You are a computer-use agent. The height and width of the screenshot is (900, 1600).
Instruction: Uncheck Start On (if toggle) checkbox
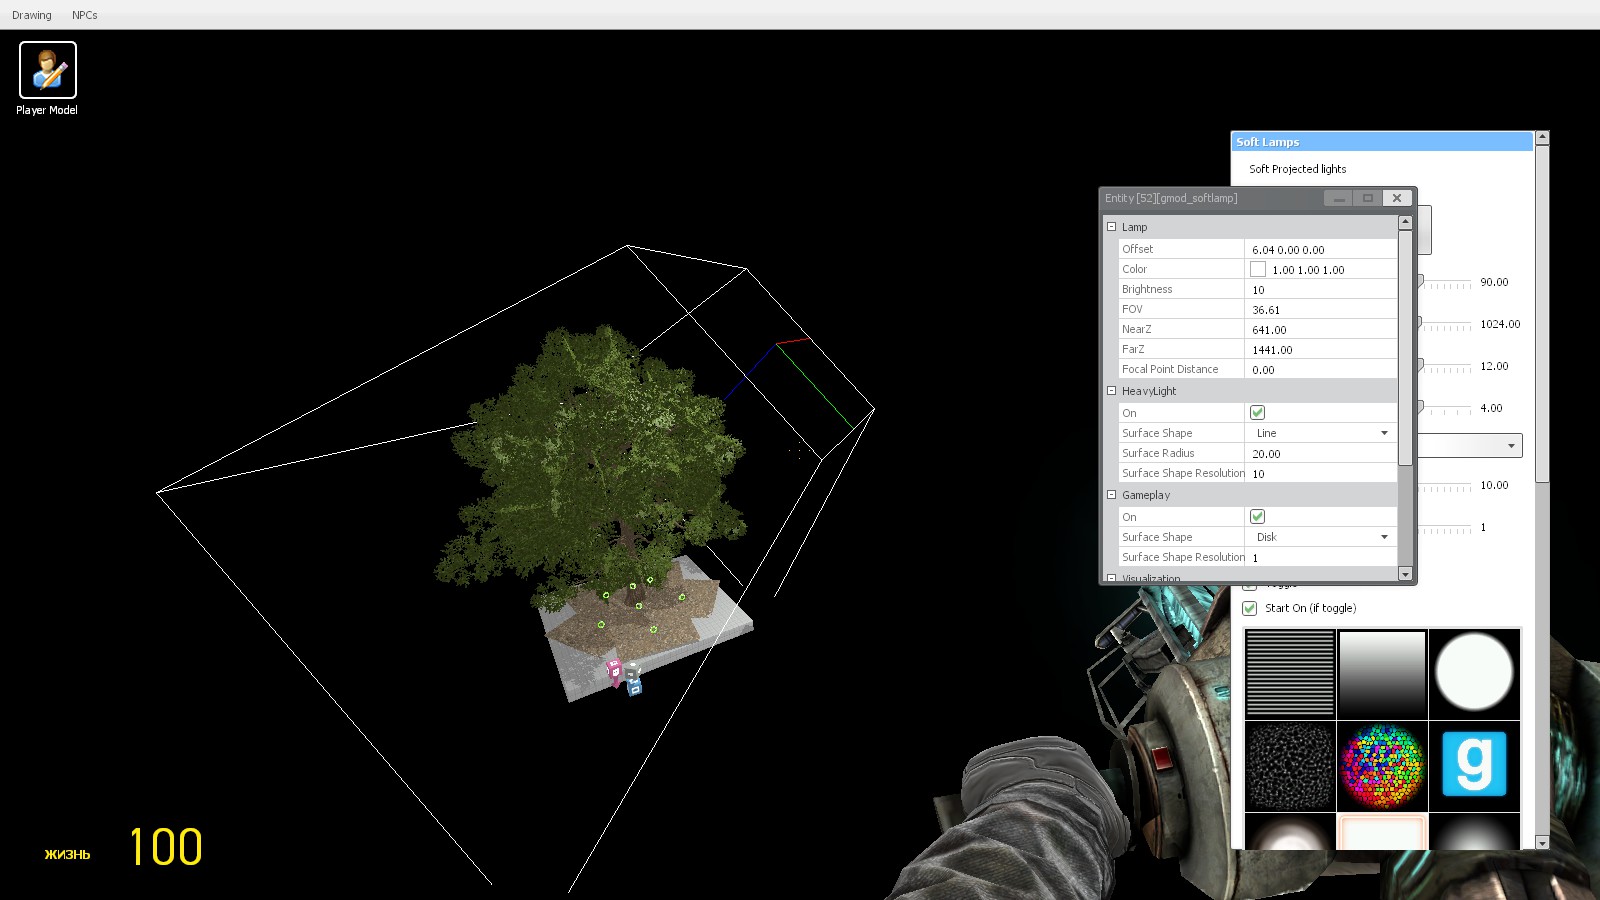(1250, 608)
